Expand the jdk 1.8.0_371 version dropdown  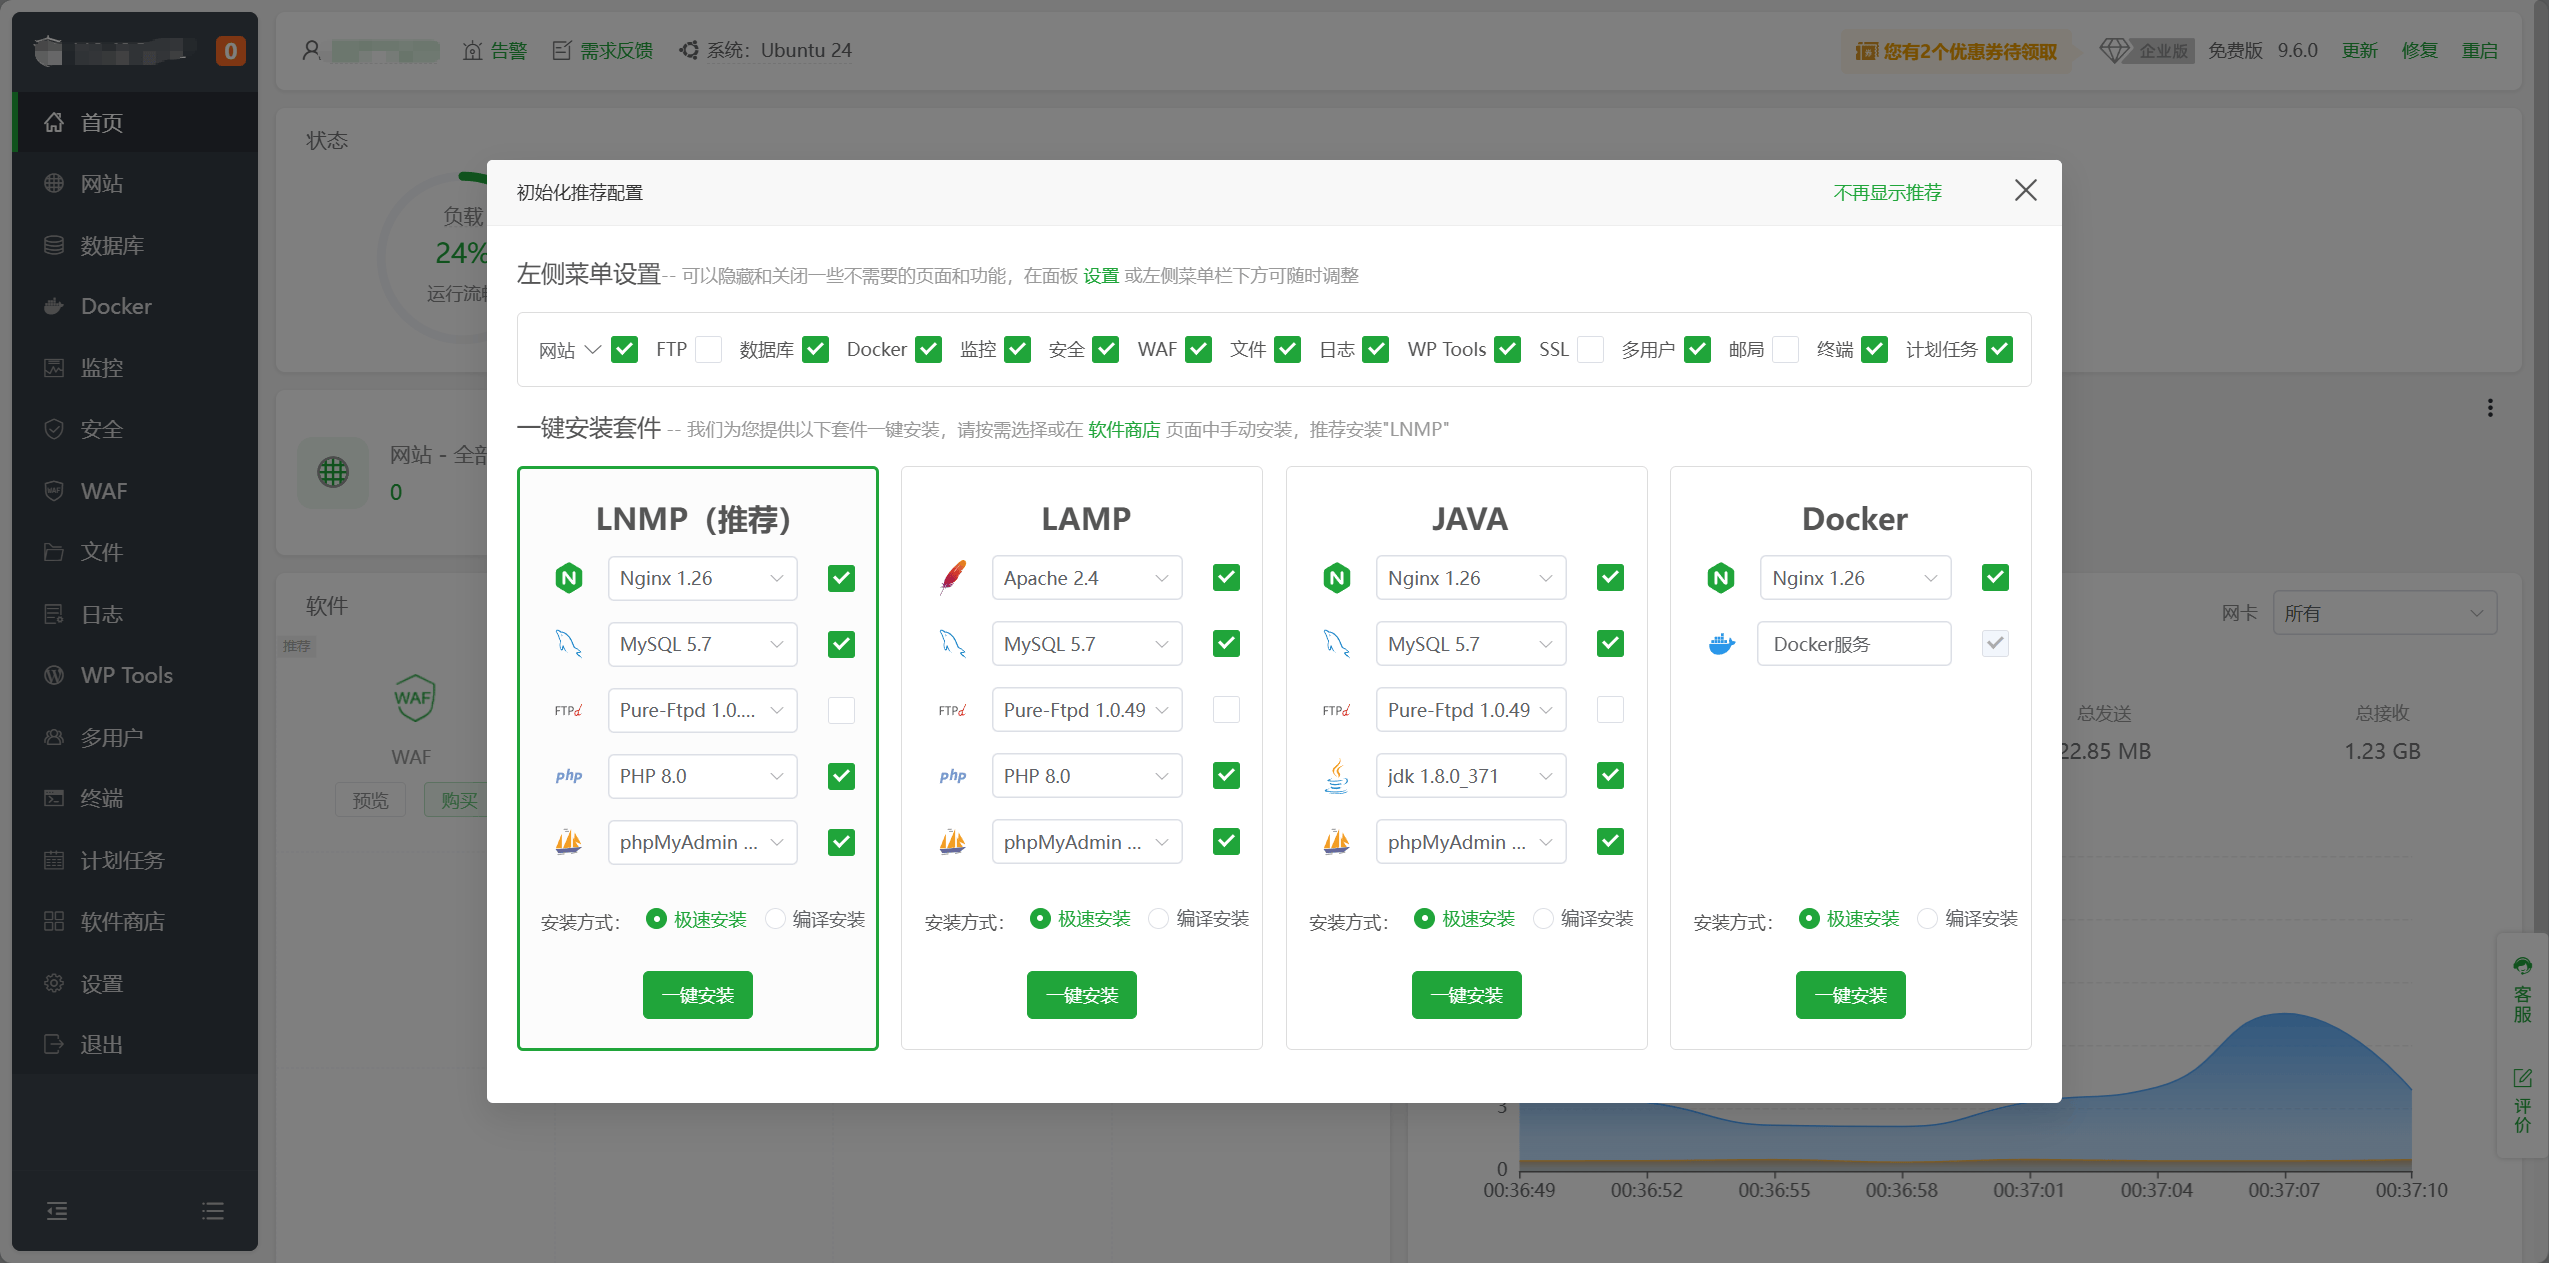[x=1470, y=776]
